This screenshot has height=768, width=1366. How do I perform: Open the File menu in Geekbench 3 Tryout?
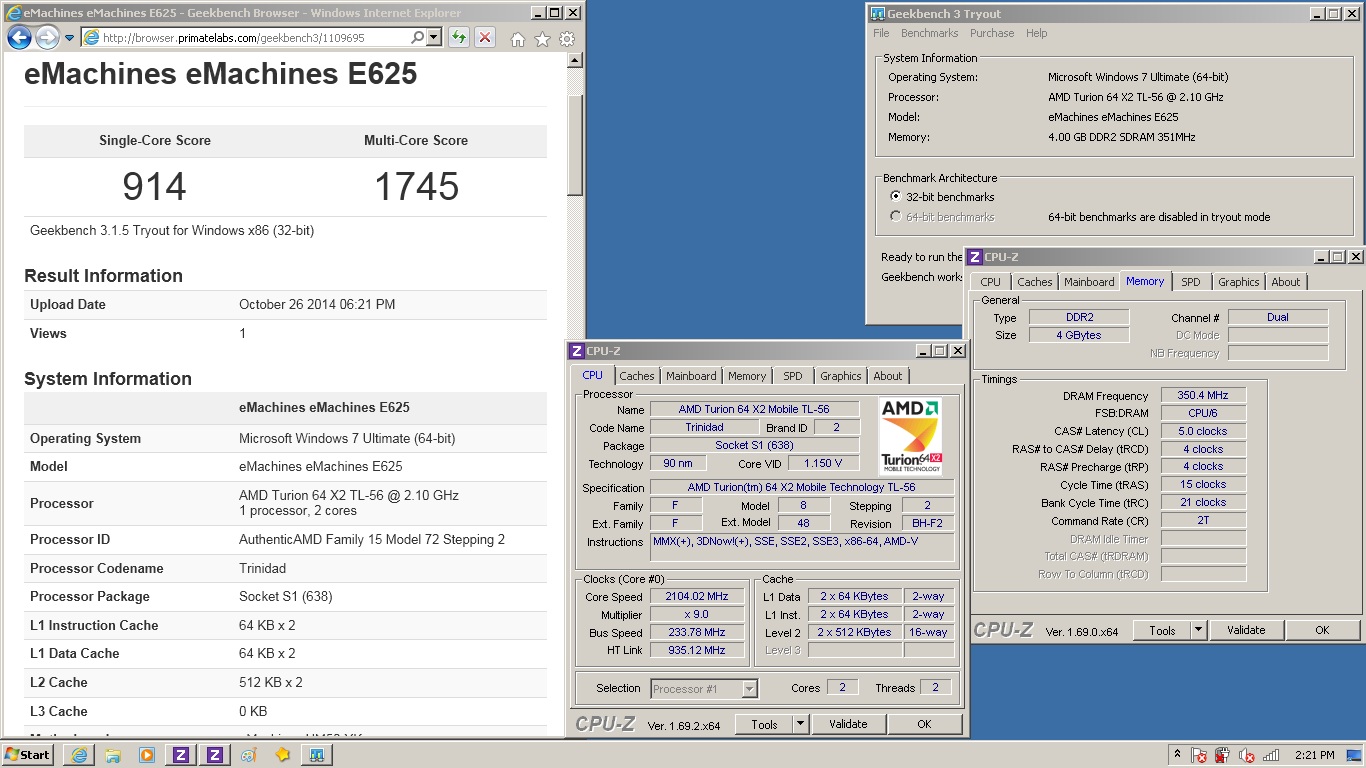pyautogui.click(x=881, y=33)
